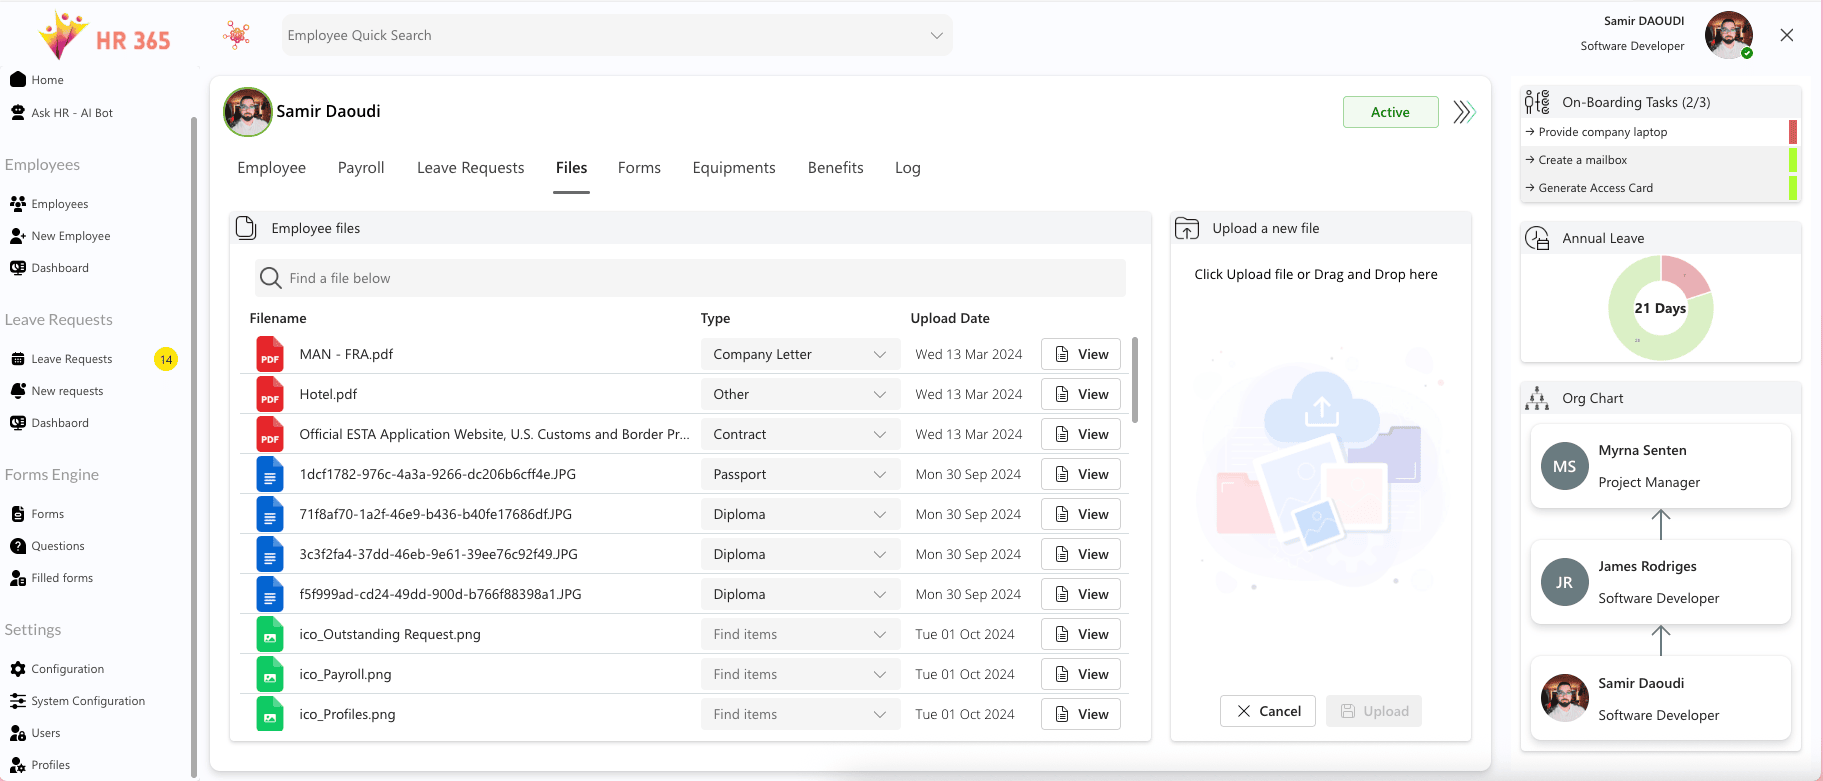Click the top-right X close icon
Image resolution: width=1823 pixels, height=781 pixels.
click(x=1787, y=35)
